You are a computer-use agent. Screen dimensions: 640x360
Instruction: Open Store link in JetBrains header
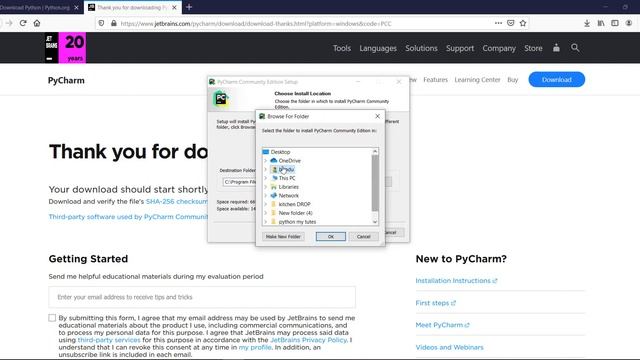coord(533,48)
